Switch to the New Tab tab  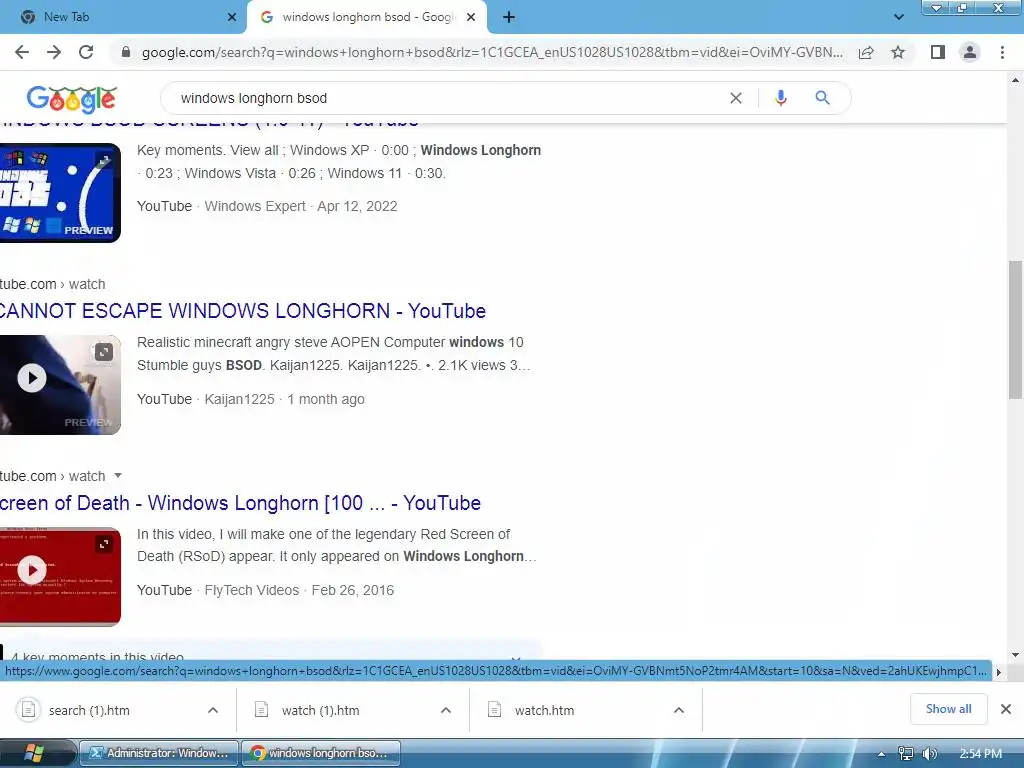pyautogui.click(x=123, y=17)
